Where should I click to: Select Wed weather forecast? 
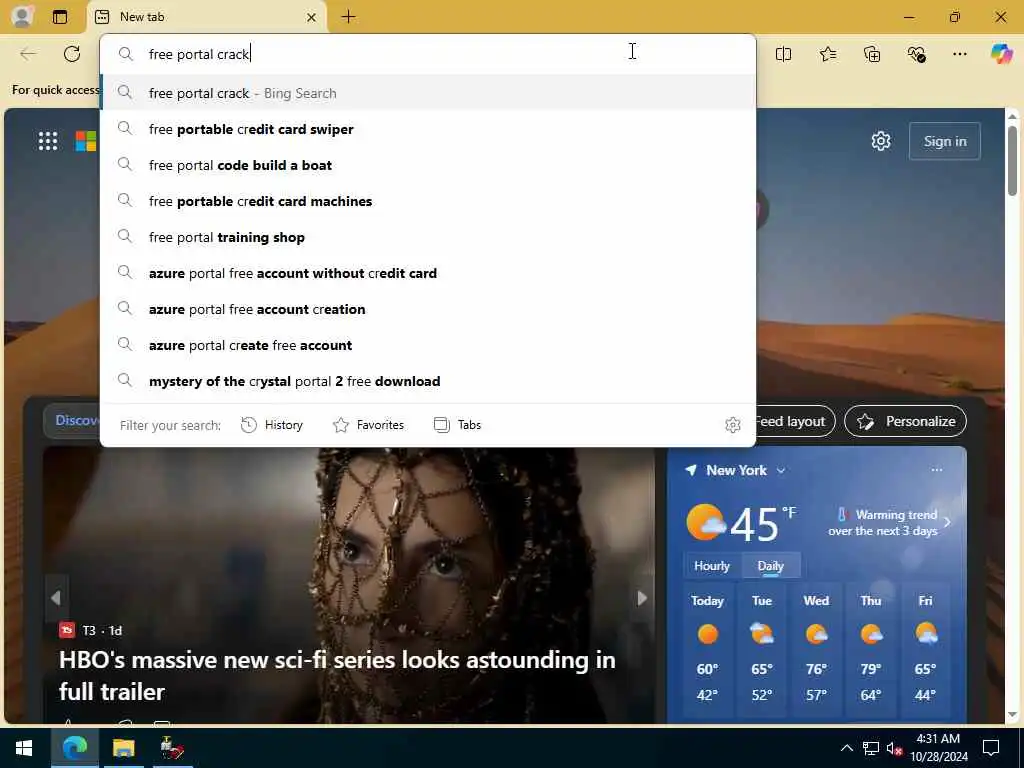(x=816, y=648)
